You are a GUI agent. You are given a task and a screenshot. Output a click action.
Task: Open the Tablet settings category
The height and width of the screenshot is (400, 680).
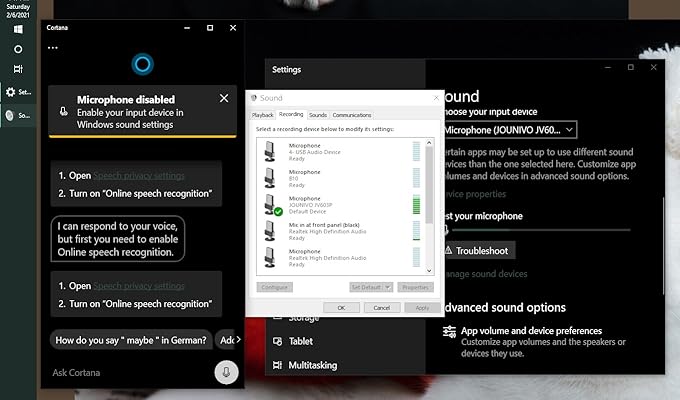pyautogui.click(x=302, y=341)
